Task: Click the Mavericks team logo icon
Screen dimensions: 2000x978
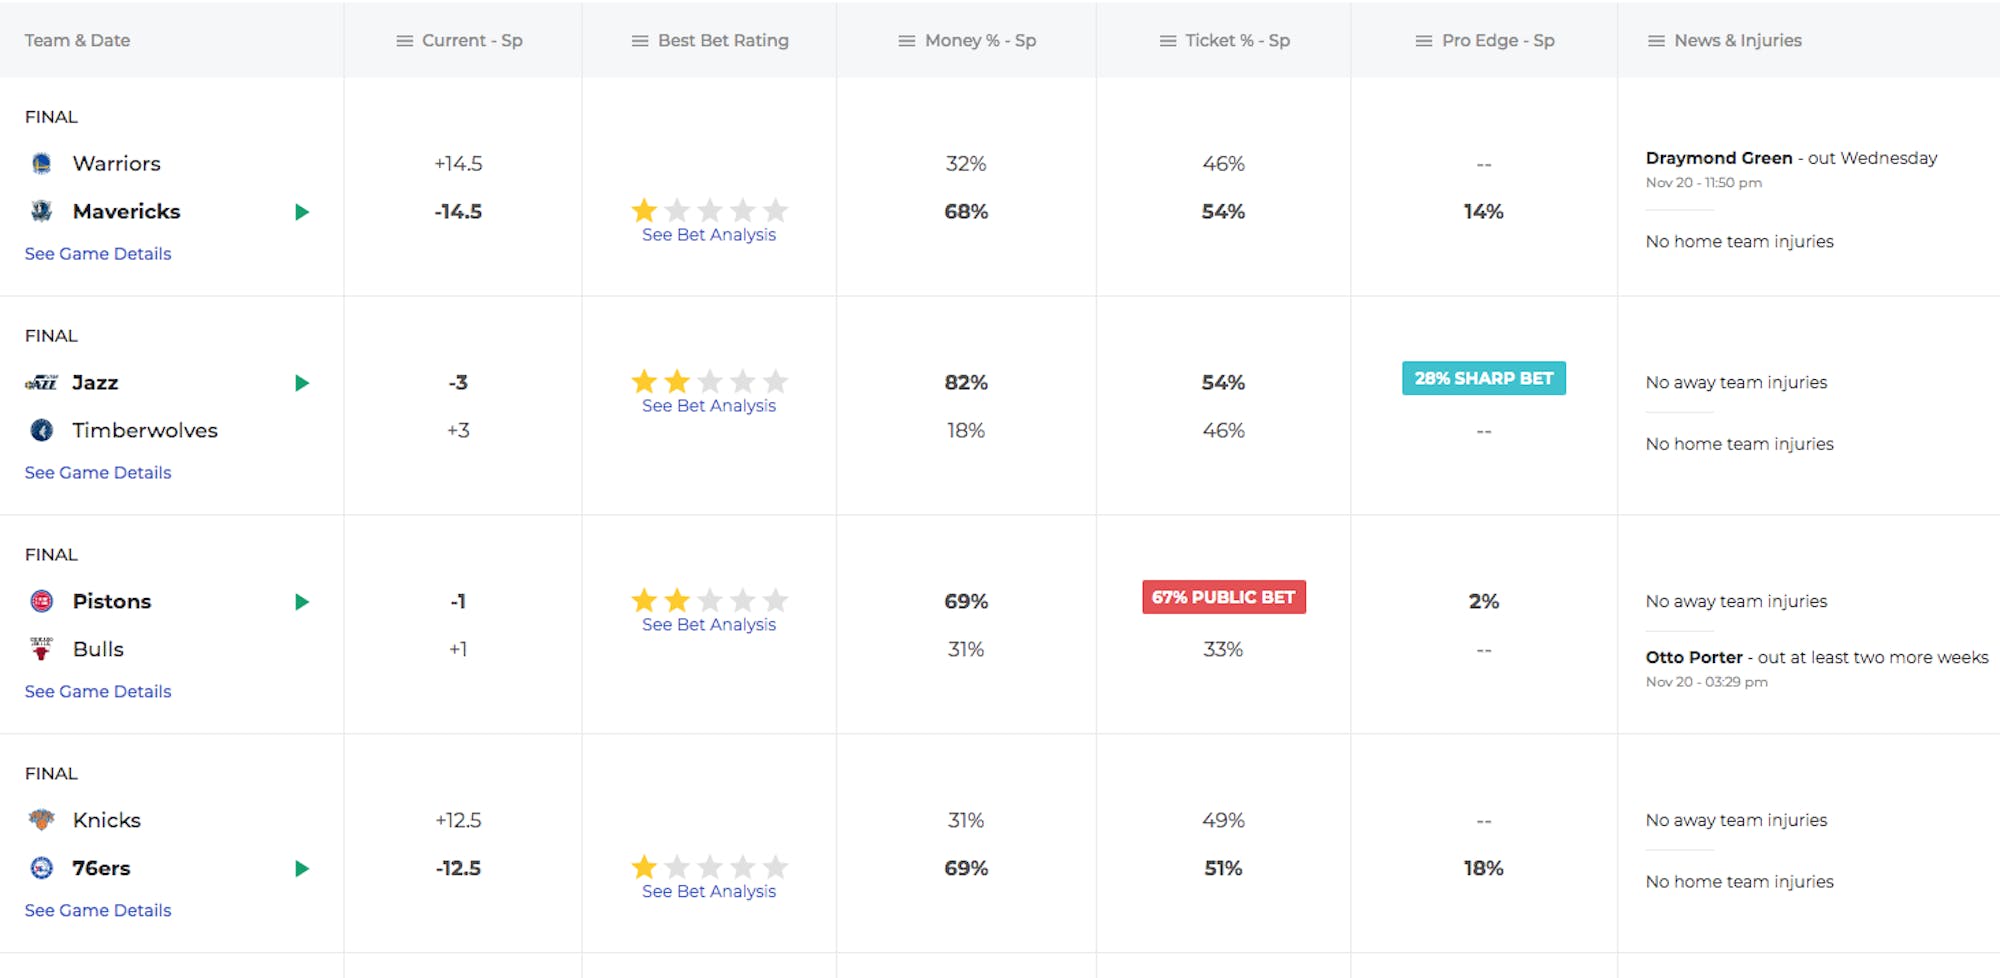Action: pyautogui.click(x=41, y=211)
